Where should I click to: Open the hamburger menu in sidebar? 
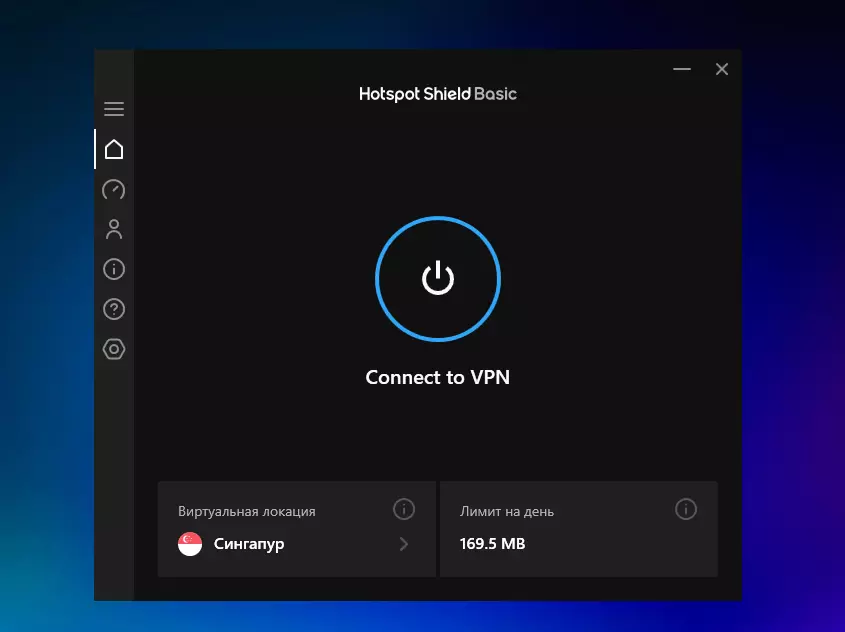point(114,109)
